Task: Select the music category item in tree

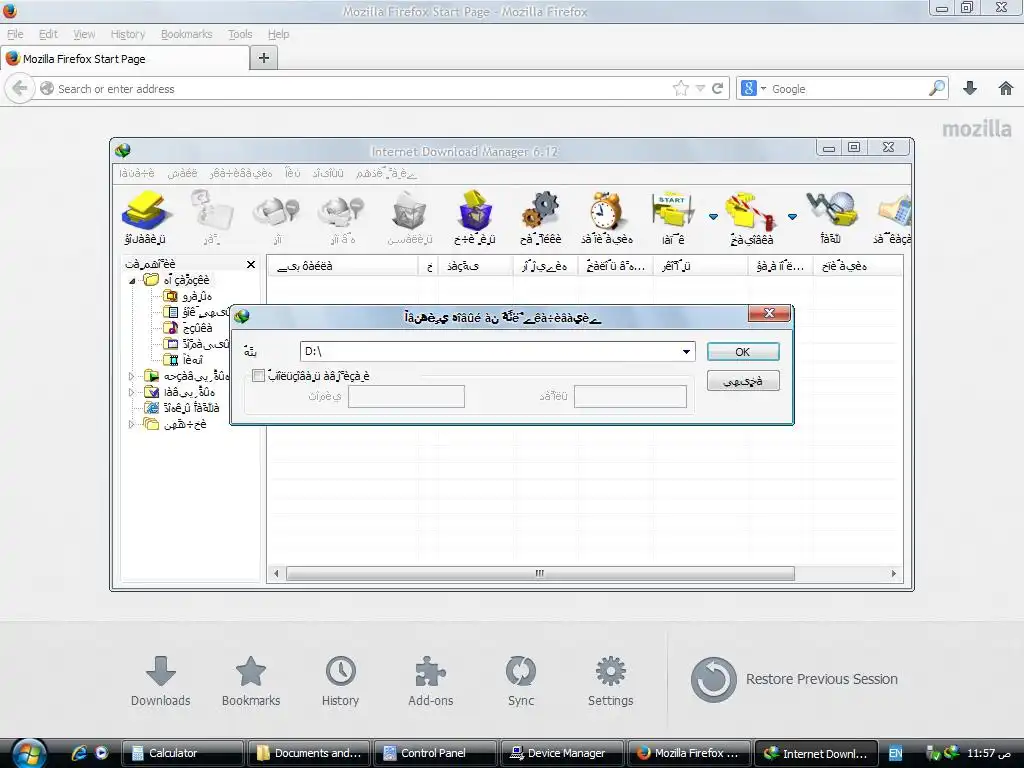Action: coord(188,328)
